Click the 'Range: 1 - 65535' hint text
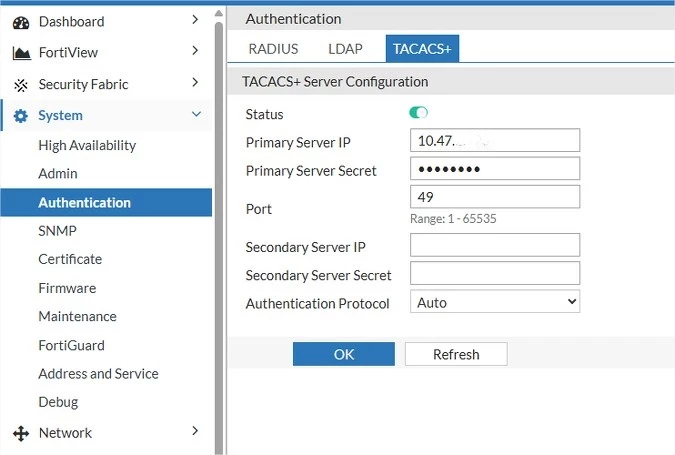The image size is (675, 455). pos(453,219)
